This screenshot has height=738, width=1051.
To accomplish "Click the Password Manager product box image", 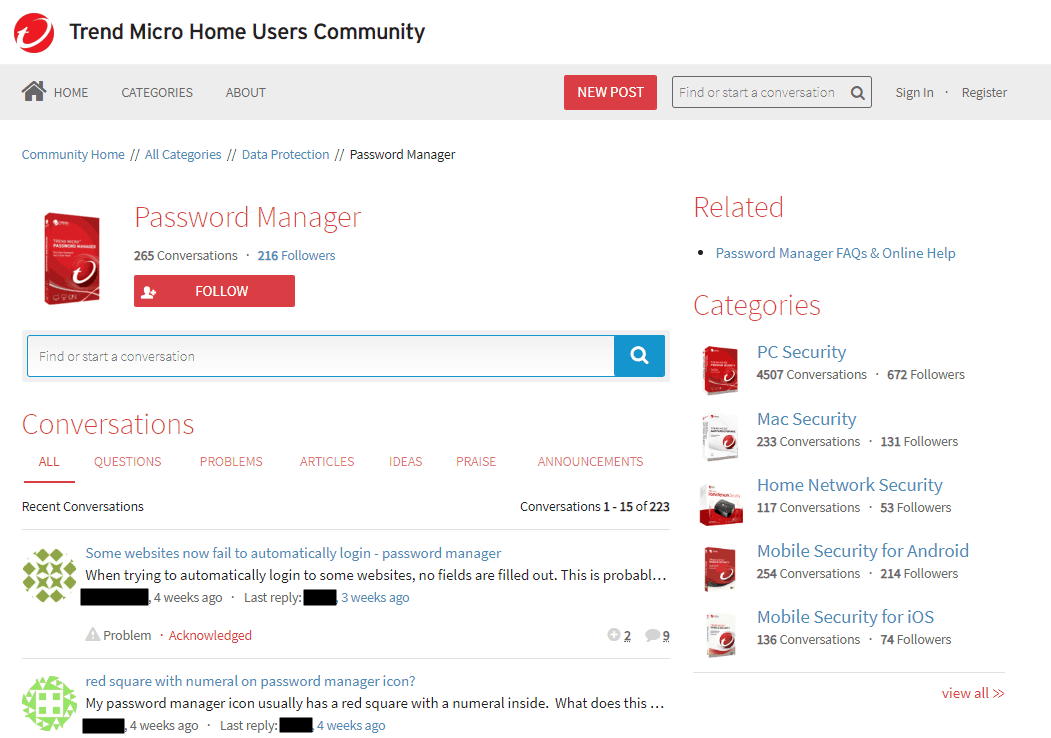I will (x=72, y=256).
